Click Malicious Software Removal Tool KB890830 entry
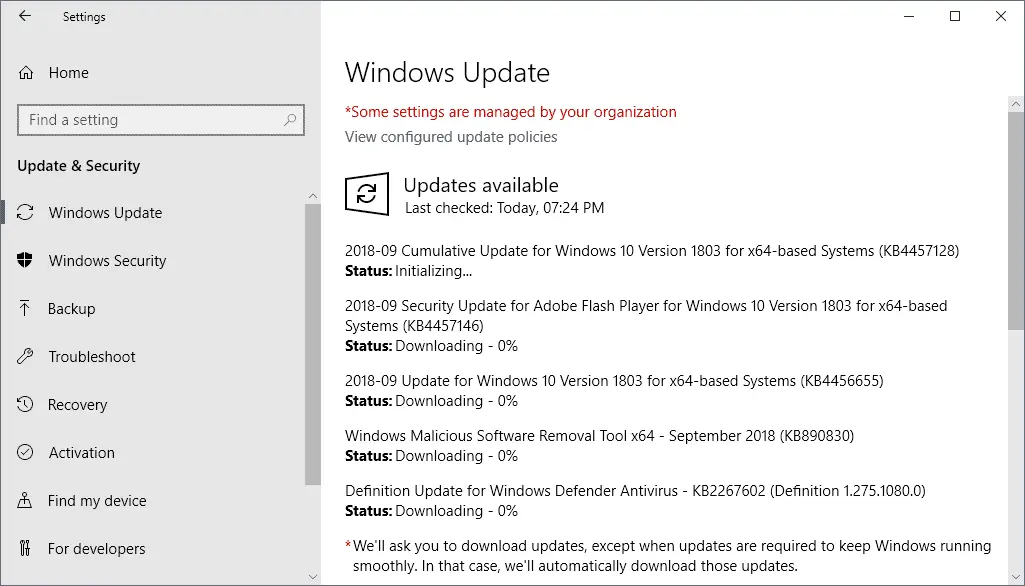Screen dimensions: 1025x586 [x=599, y=436]
